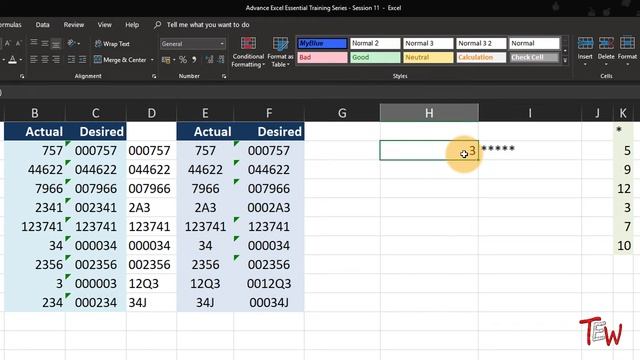640x360 pixels.
Task: Open the Conditional Formatting menu
Action: [248, 52]
